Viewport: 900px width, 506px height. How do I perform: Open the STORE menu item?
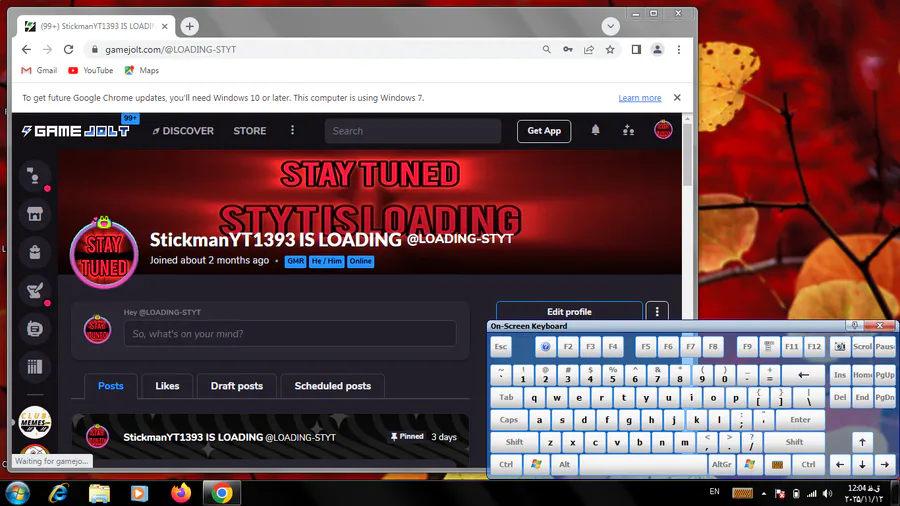pos(250,131)
